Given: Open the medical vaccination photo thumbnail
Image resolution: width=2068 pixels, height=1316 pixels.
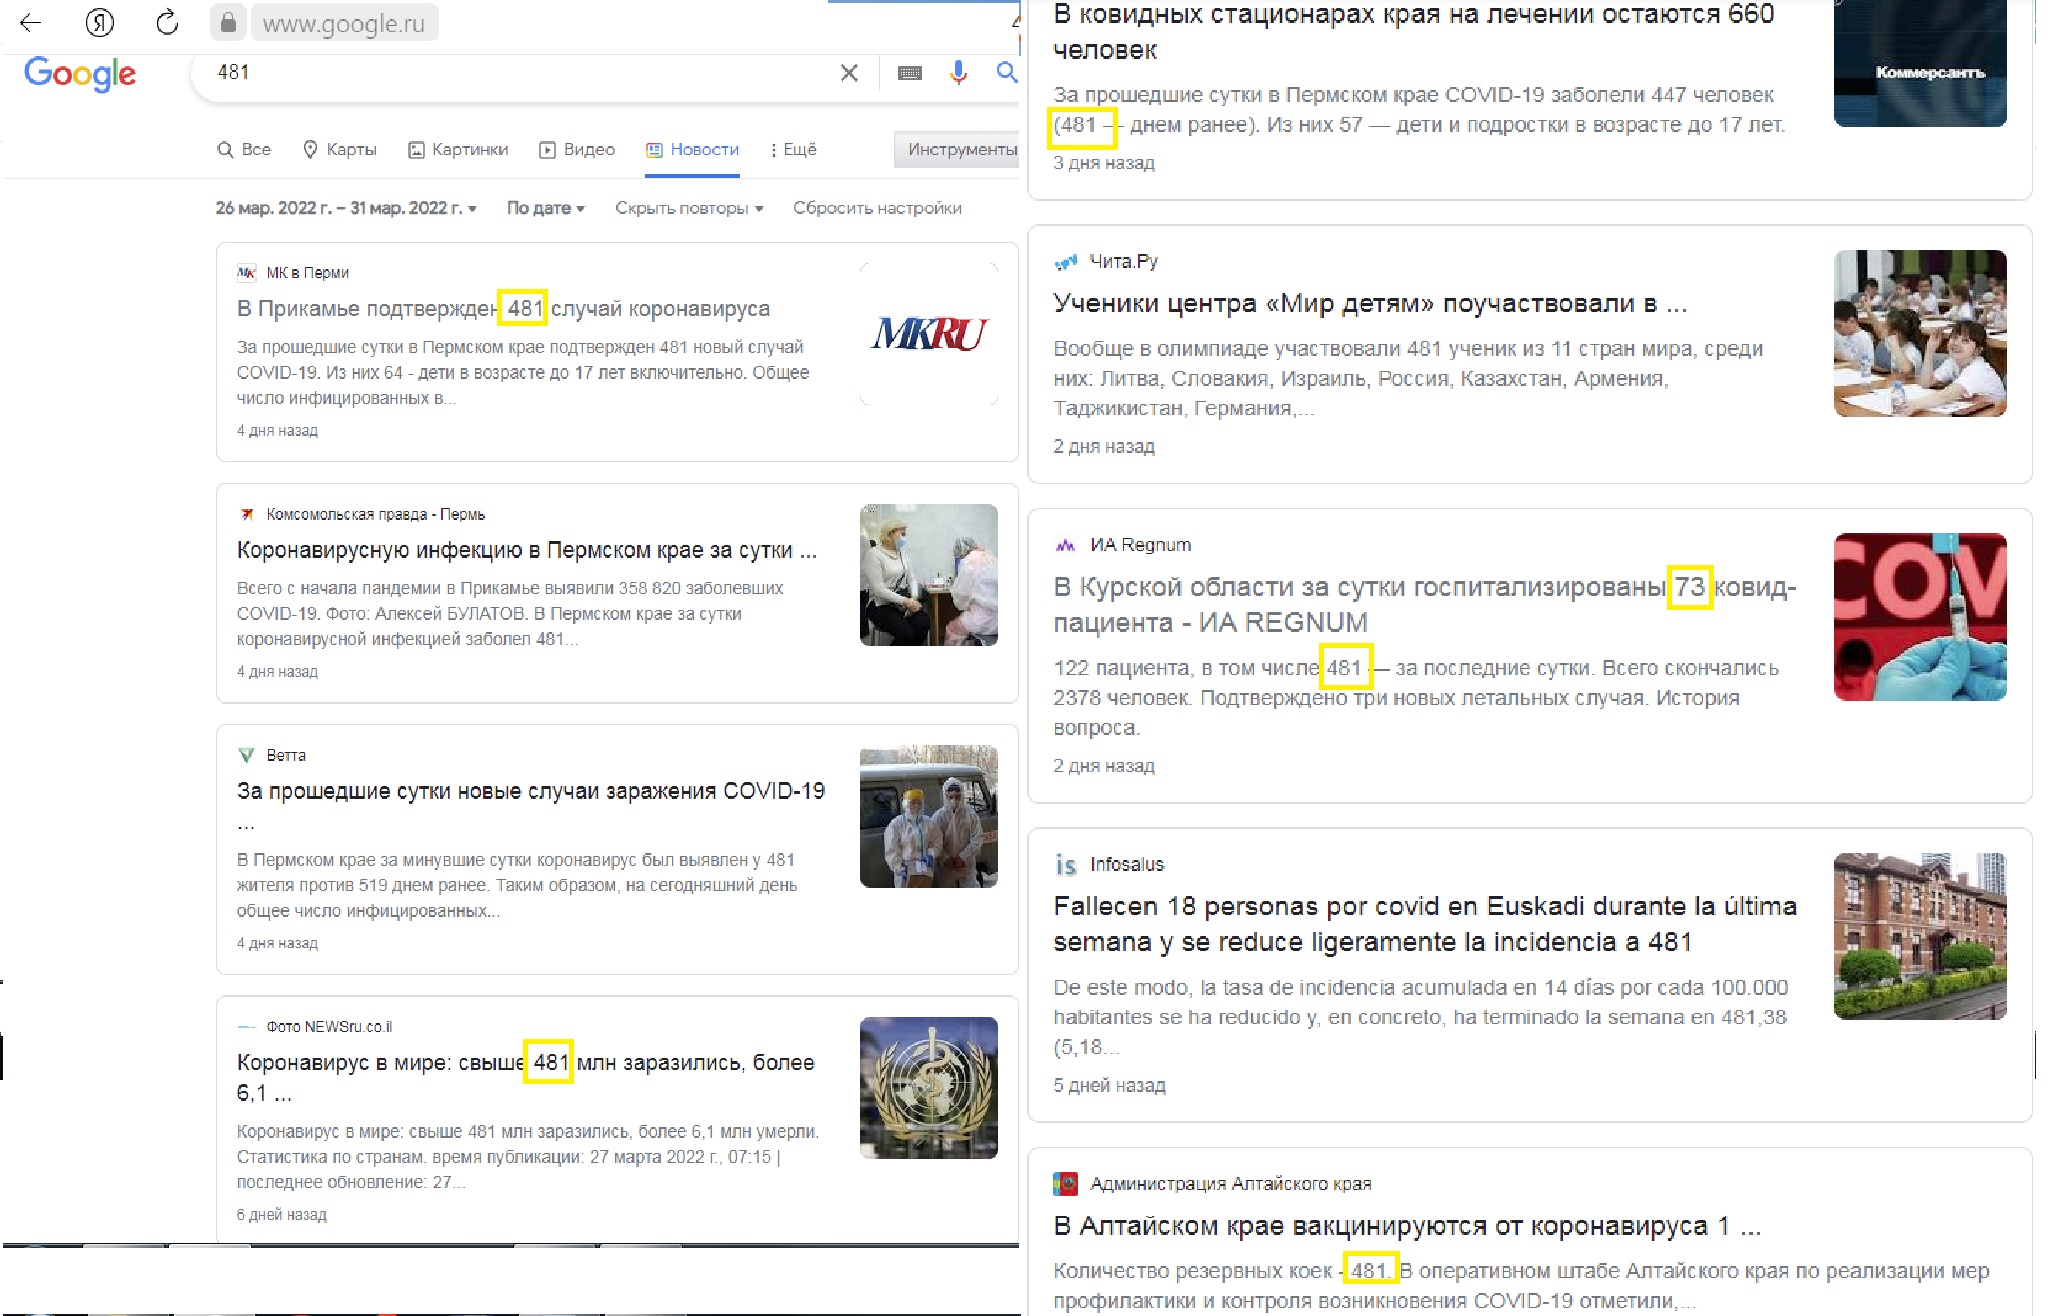Looking at the screenshot, I should click(x=929, y=575).
